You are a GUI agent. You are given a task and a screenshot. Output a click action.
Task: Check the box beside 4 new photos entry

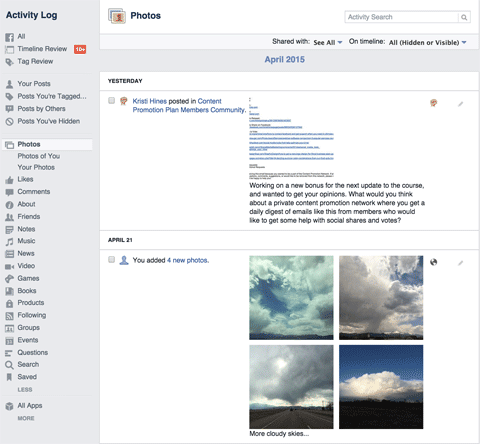(x=111, y=260)
